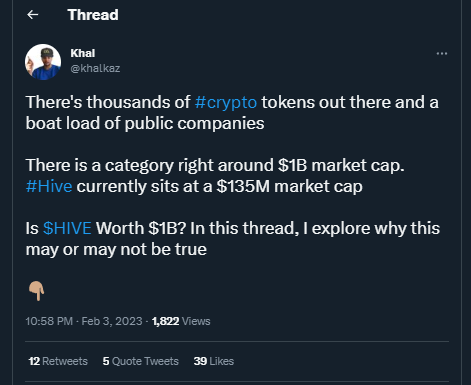Click the 10:58 PM timestamp
The image size is (471, 385).
49,321
